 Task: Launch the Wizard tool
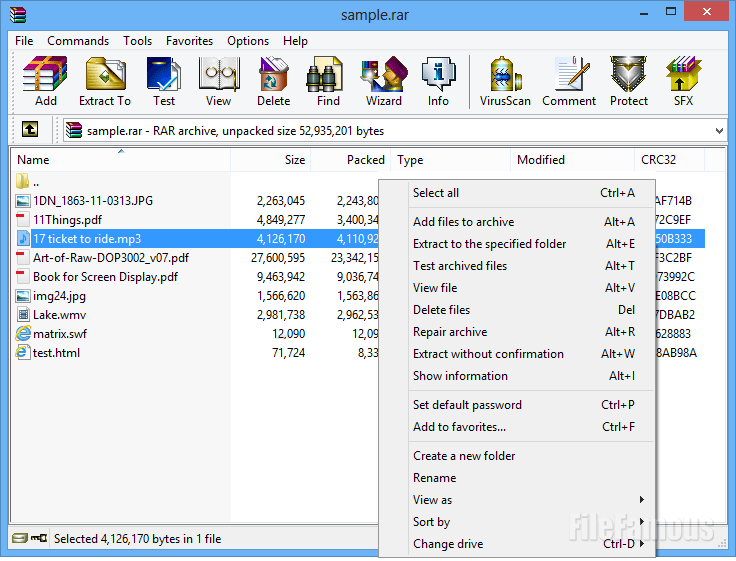(384, 74)
